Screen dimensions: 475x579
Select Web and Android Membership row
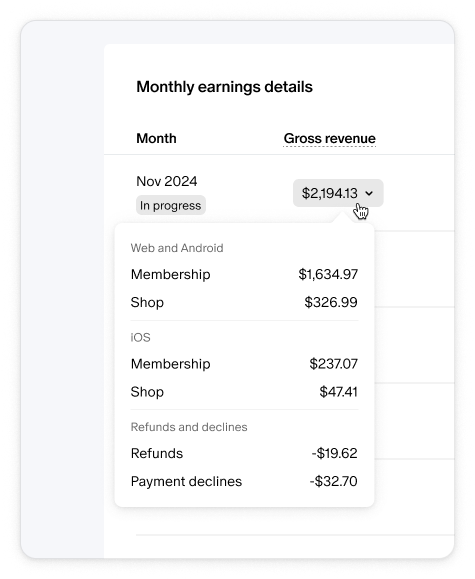tap(244, 274)
